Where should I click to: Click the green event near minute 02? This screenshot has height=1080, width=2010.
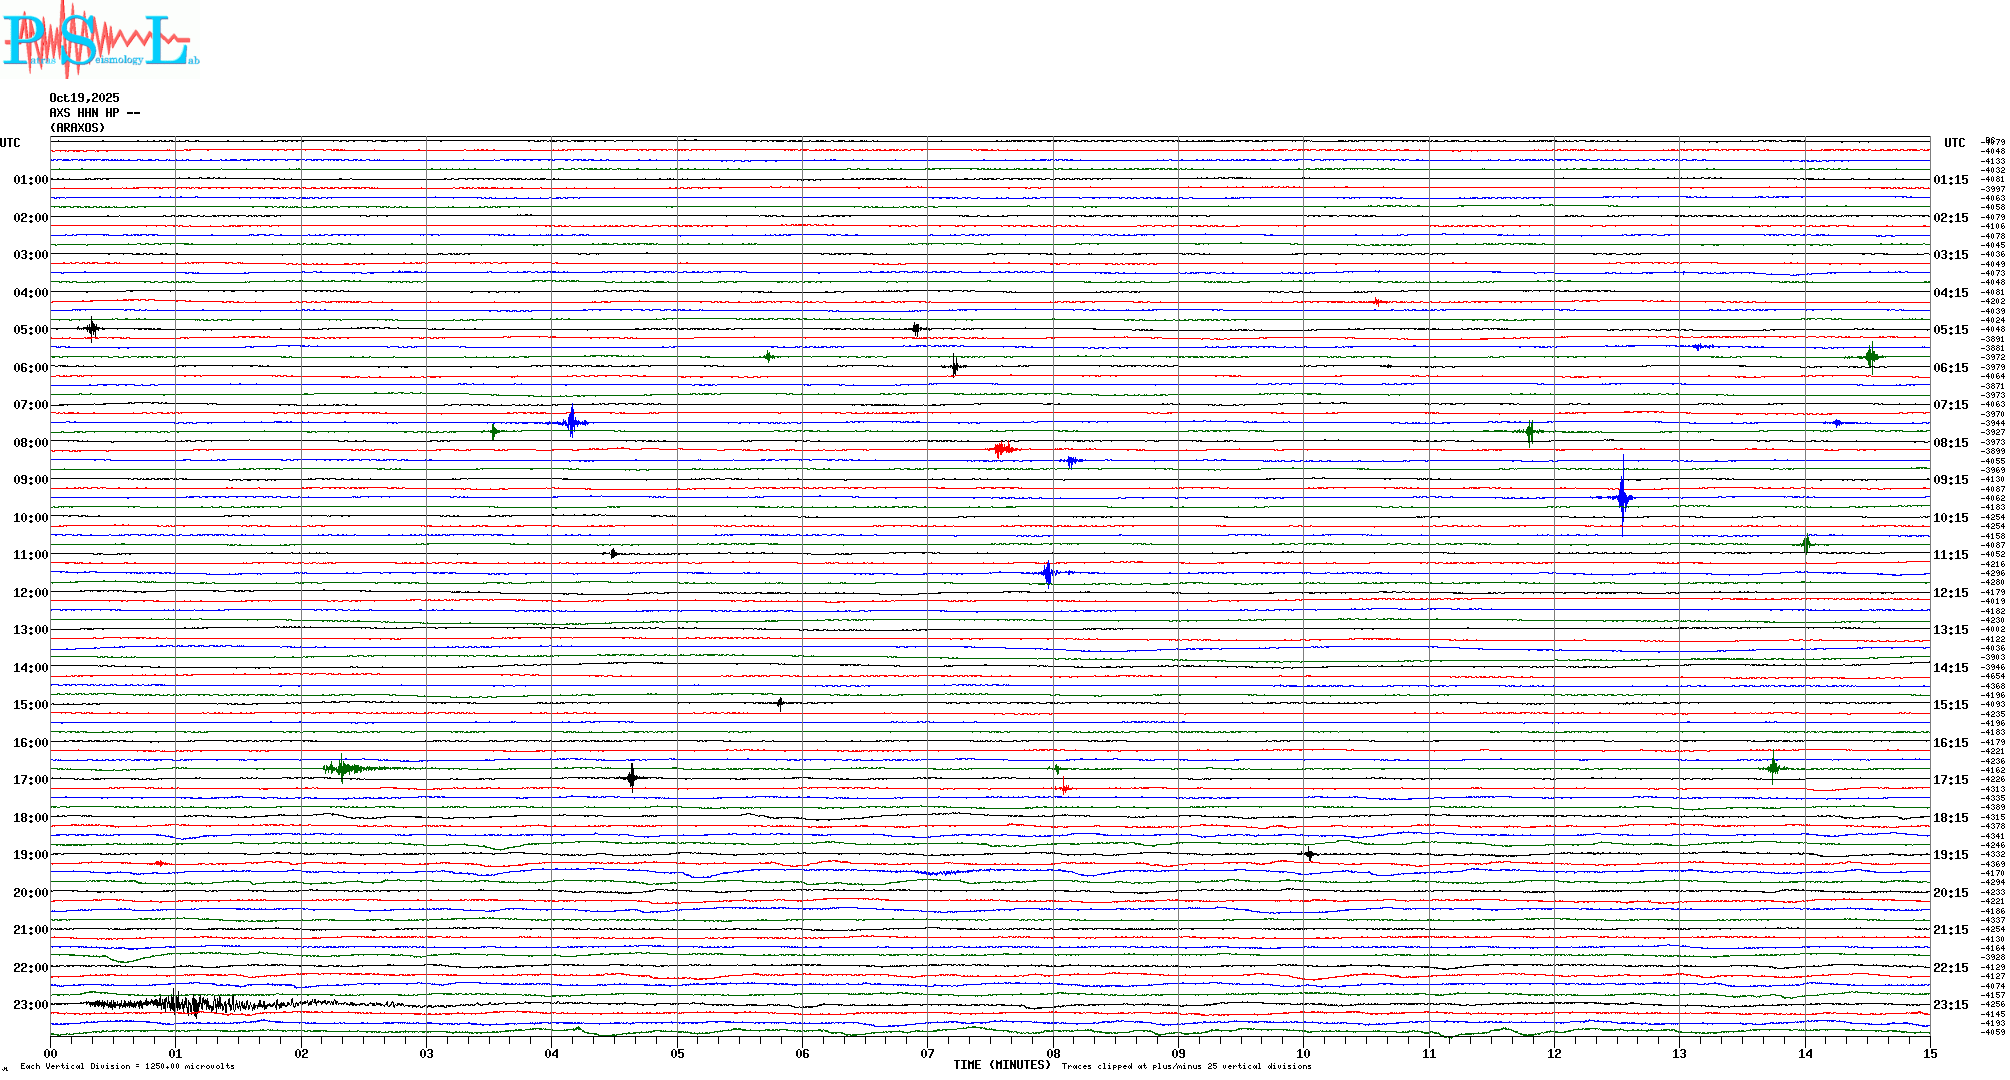tap(343, 768)
